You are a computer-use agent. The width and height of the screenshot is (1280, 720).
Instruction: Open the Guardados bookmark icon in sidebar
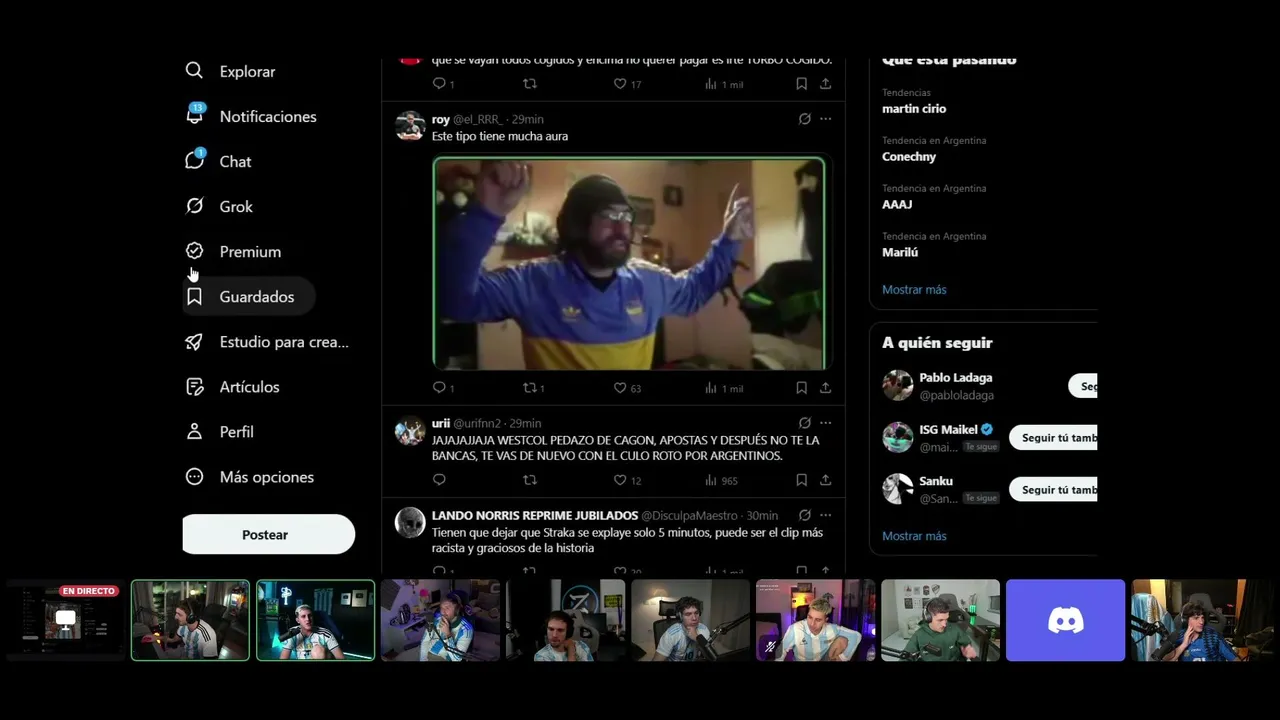[x=194, y=296]
